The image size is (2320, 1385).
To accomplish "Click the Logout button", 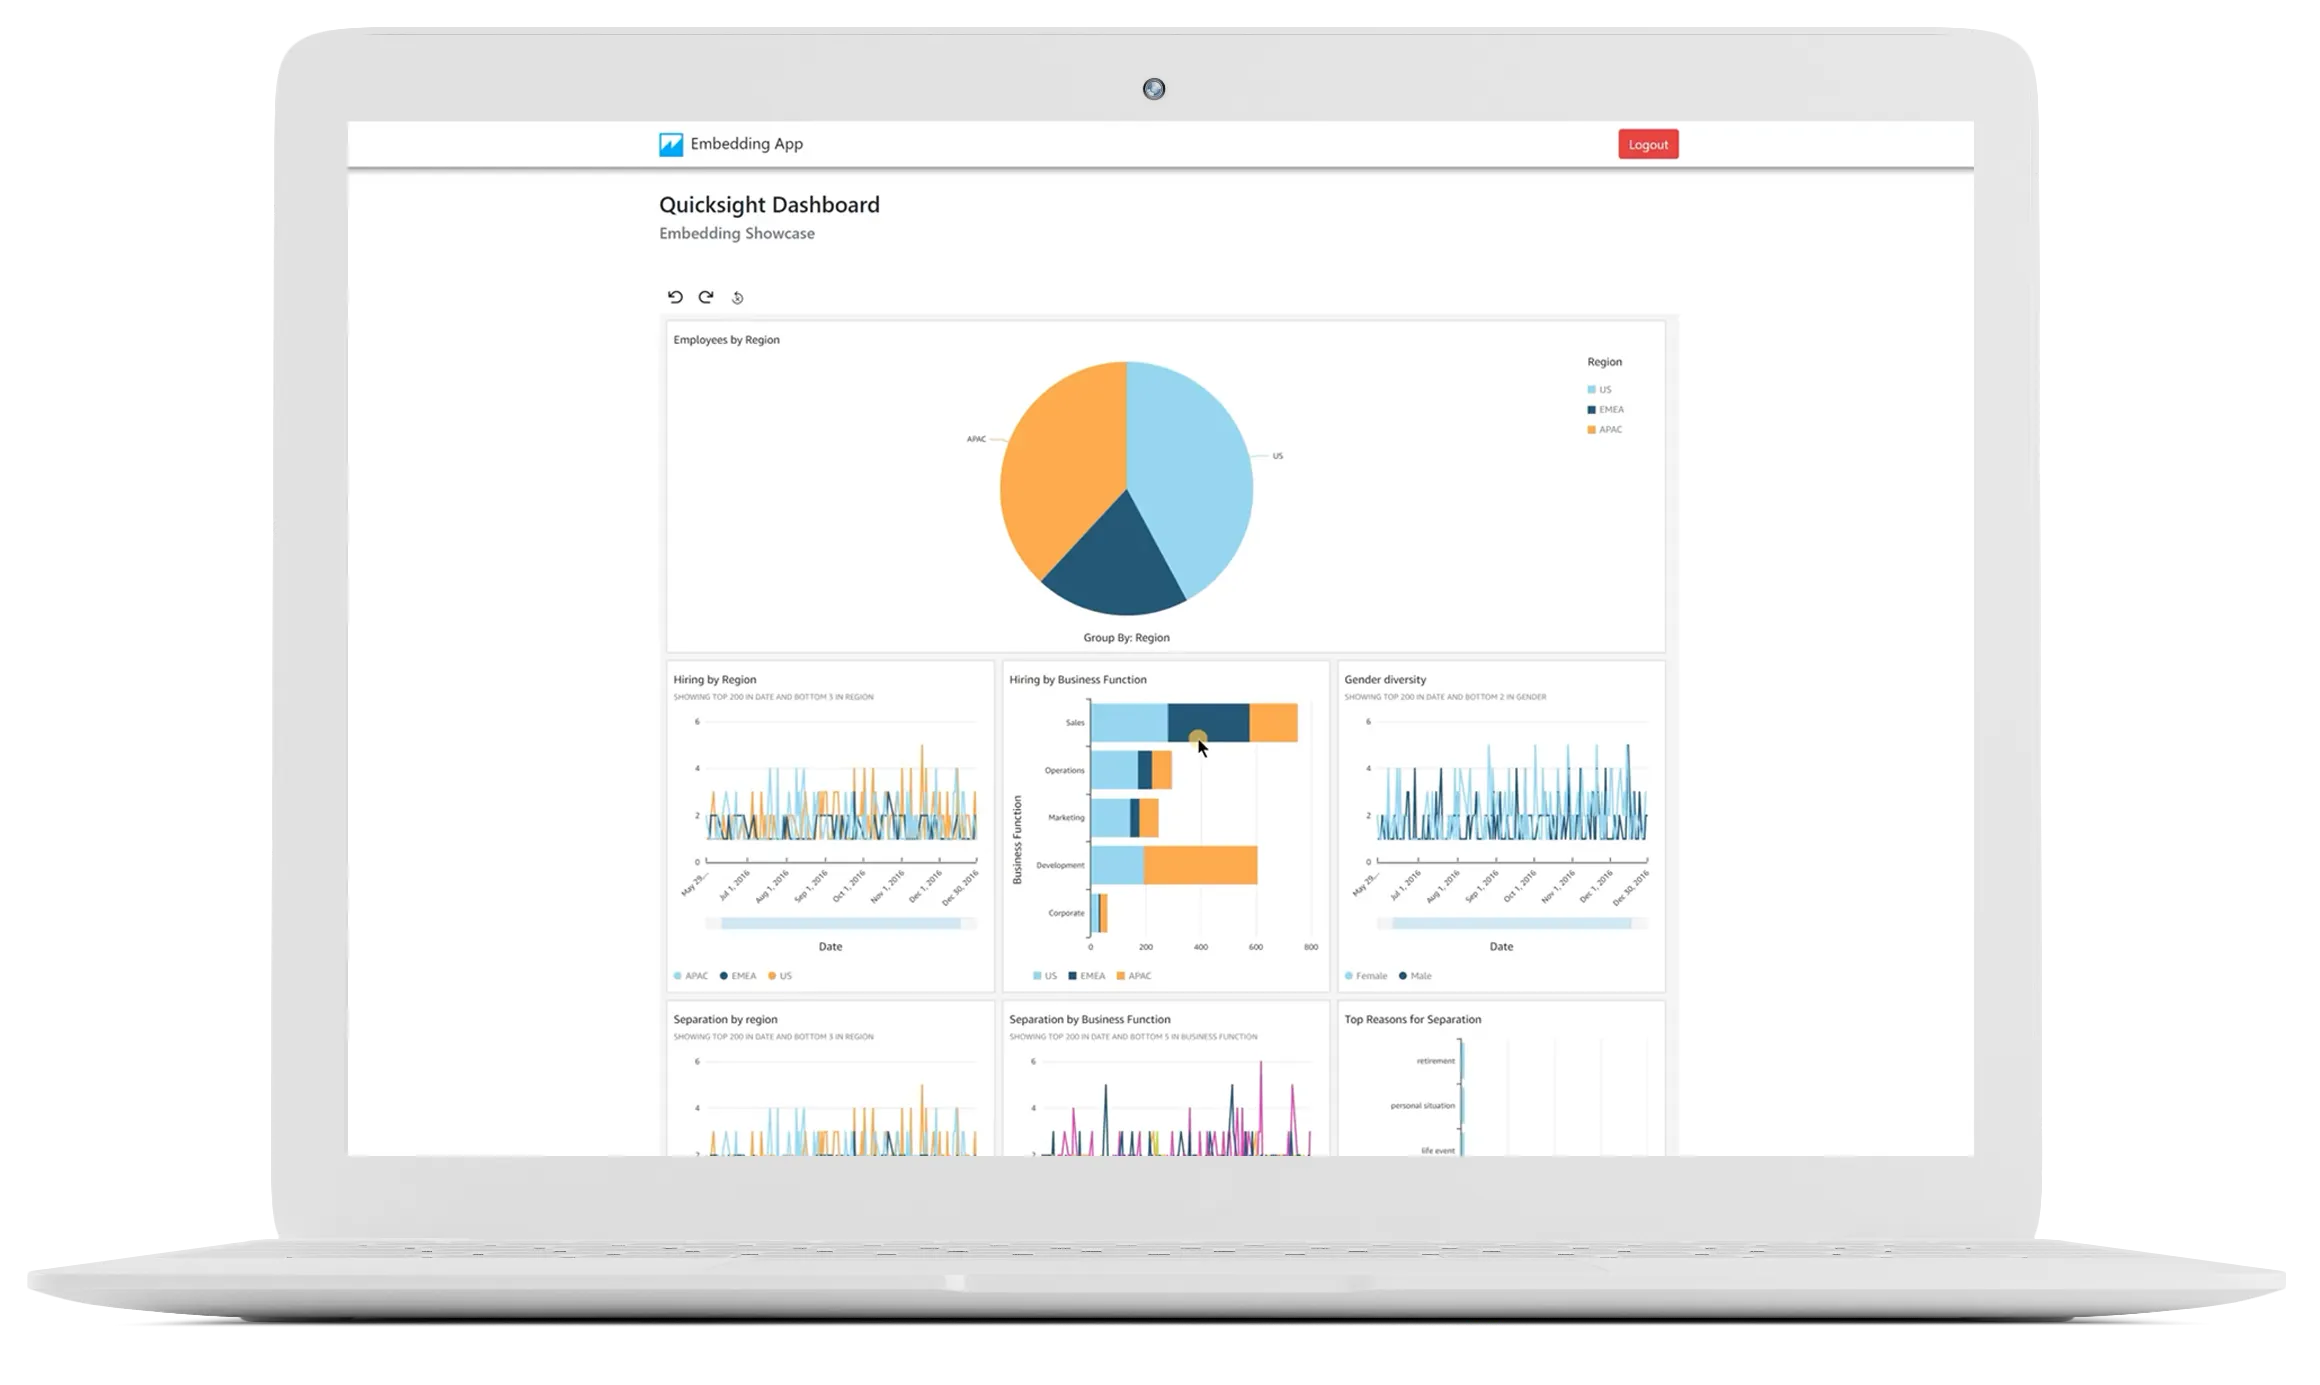I will [1647, 144].
